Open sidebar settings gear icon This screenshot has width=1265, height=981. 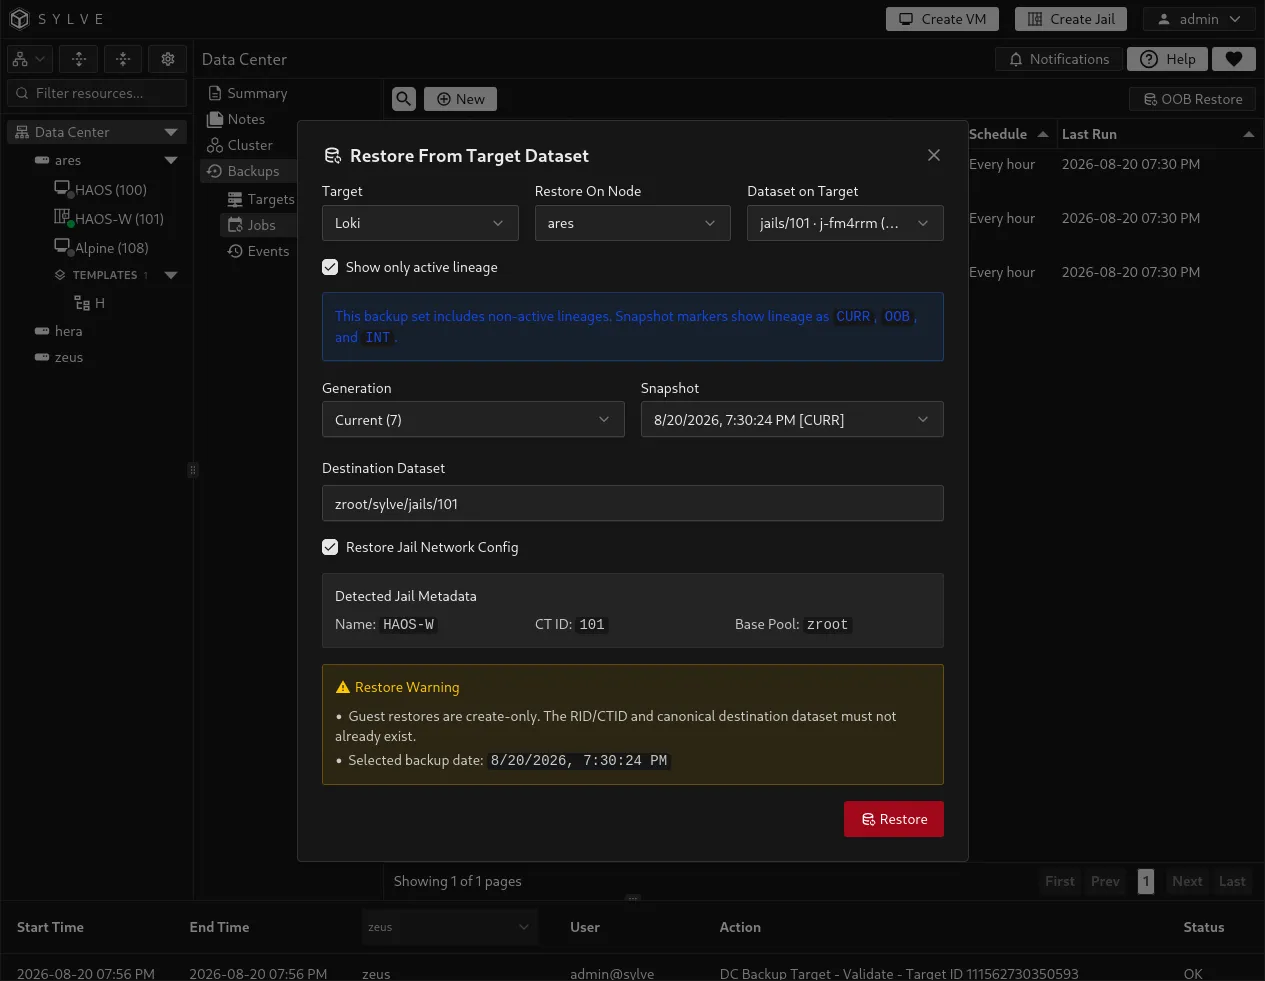(168, 59)
